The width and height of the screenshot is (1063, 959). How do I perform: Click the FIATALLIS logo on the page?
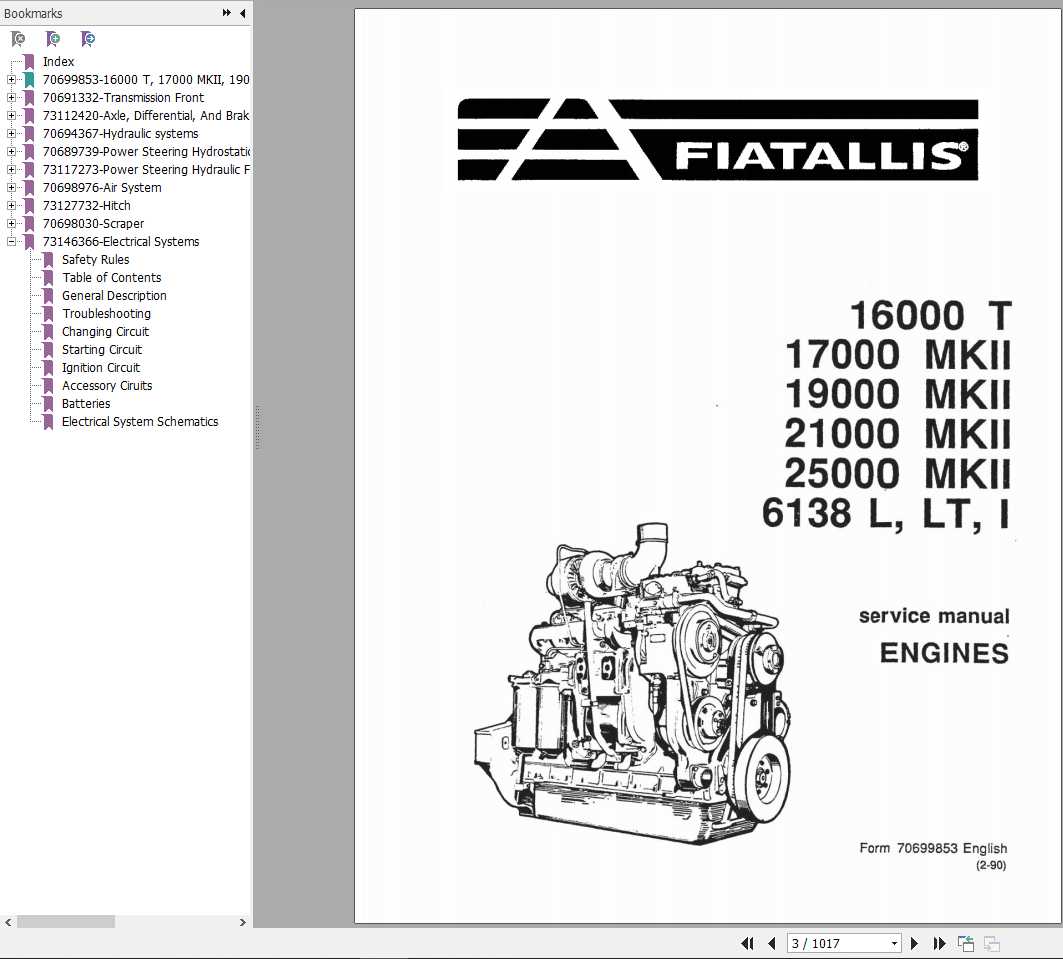click(x=718, y=139)
